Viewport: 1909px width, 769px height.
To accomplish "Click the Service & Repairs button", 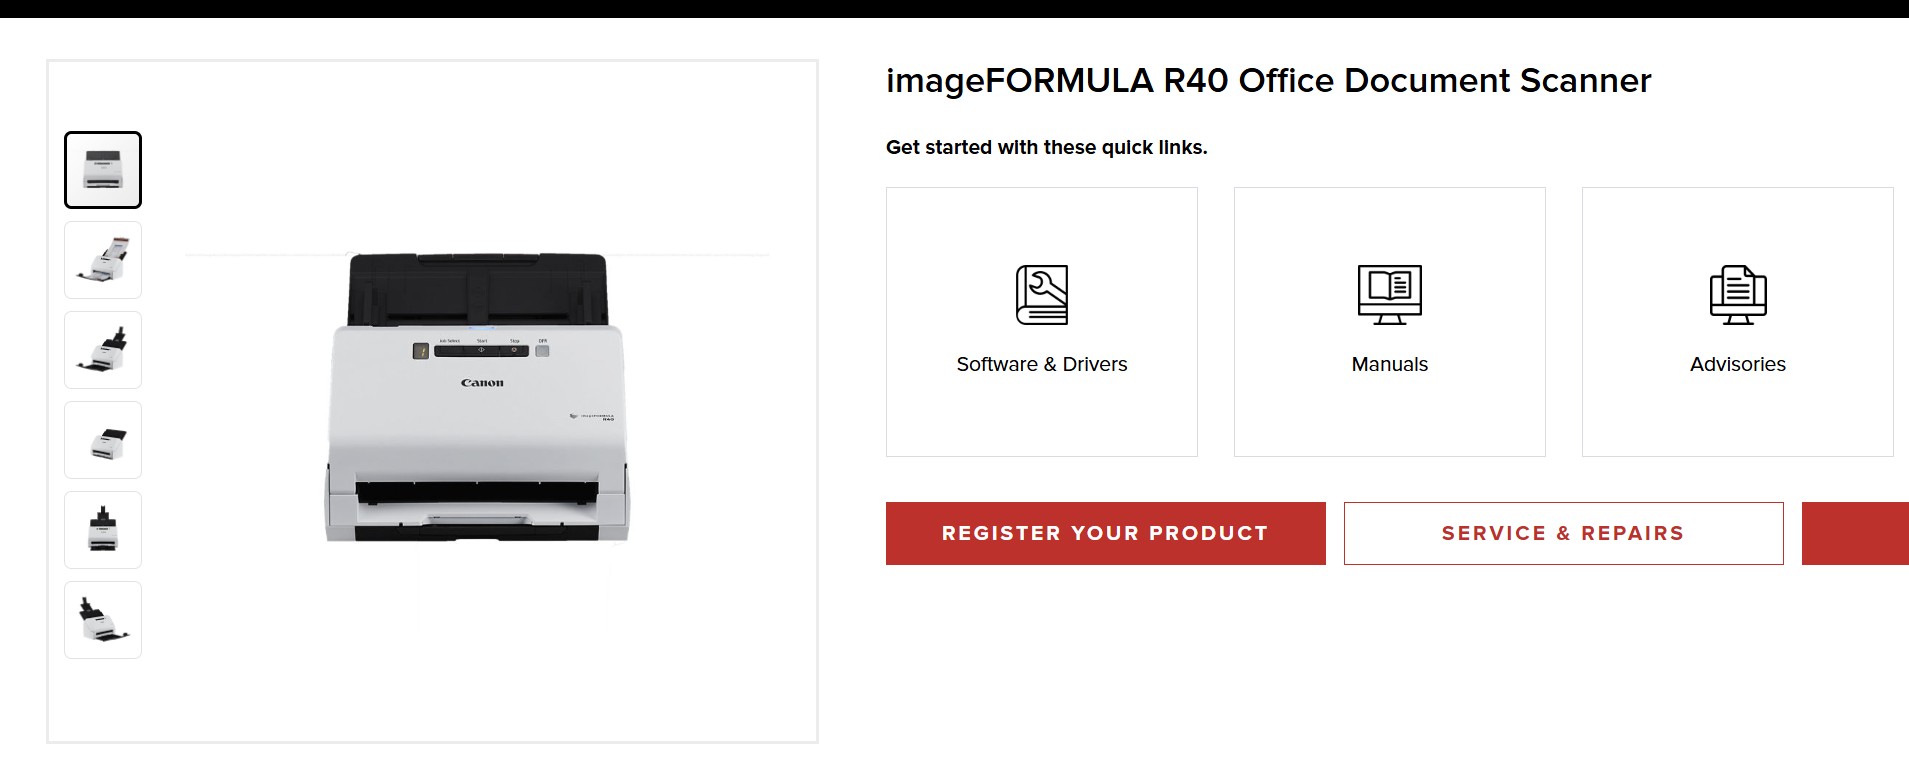I will 1564,533.
